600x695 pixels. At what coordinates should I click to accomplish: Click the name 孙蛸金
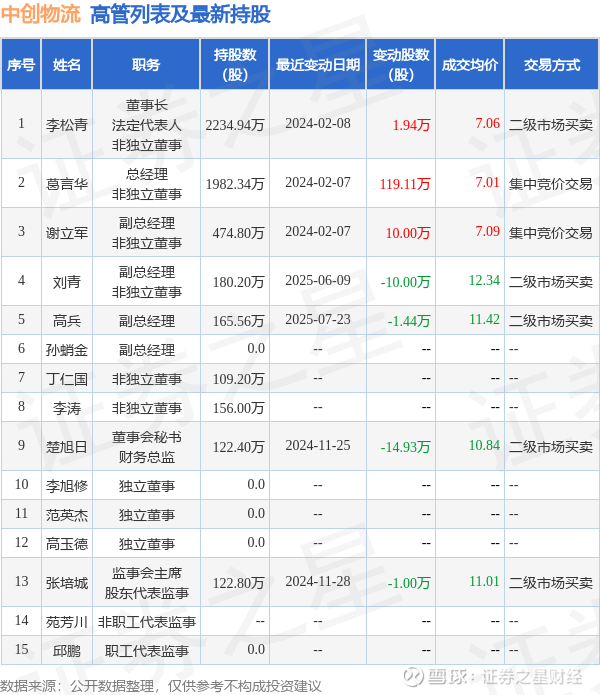pyautogui.click(x=67, y=350)
